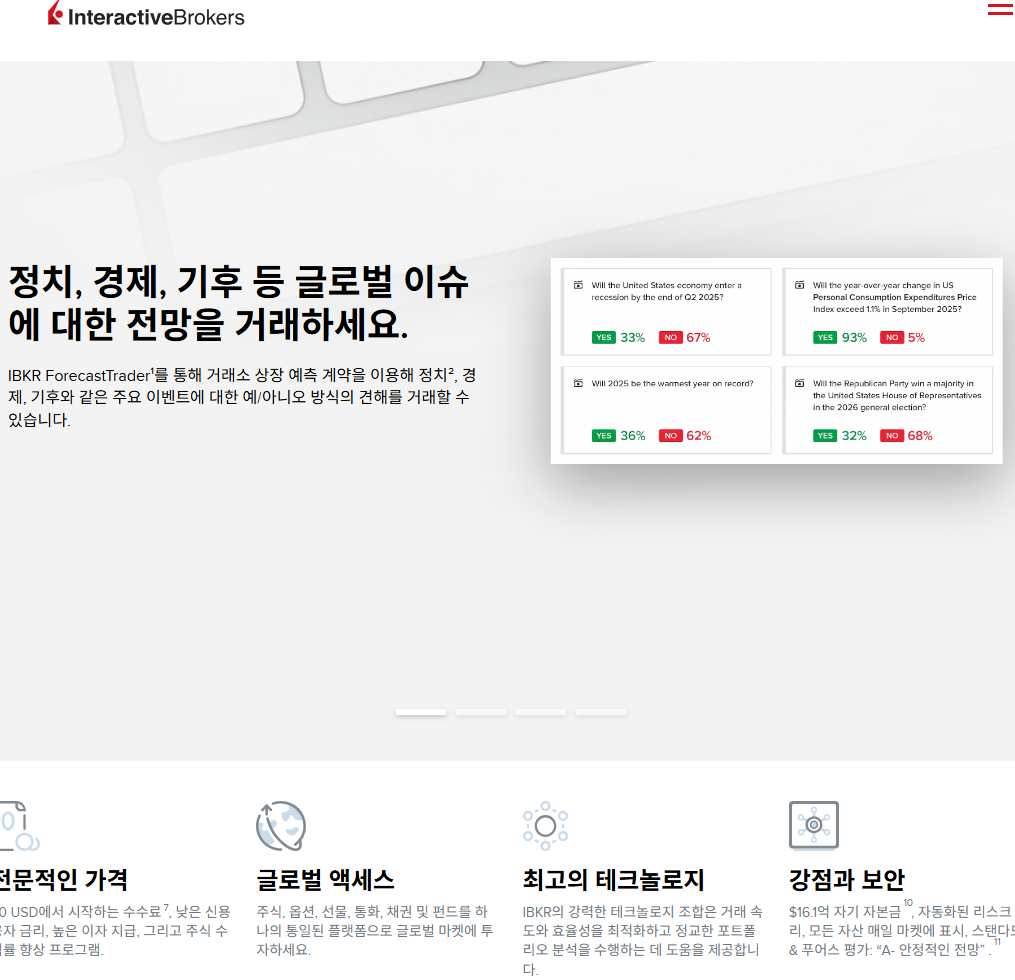The image size is (1015, 980).
Task: Click the description mentioning 'USD에서 시작하는 수수료'
Action: [x=115, y=931]
